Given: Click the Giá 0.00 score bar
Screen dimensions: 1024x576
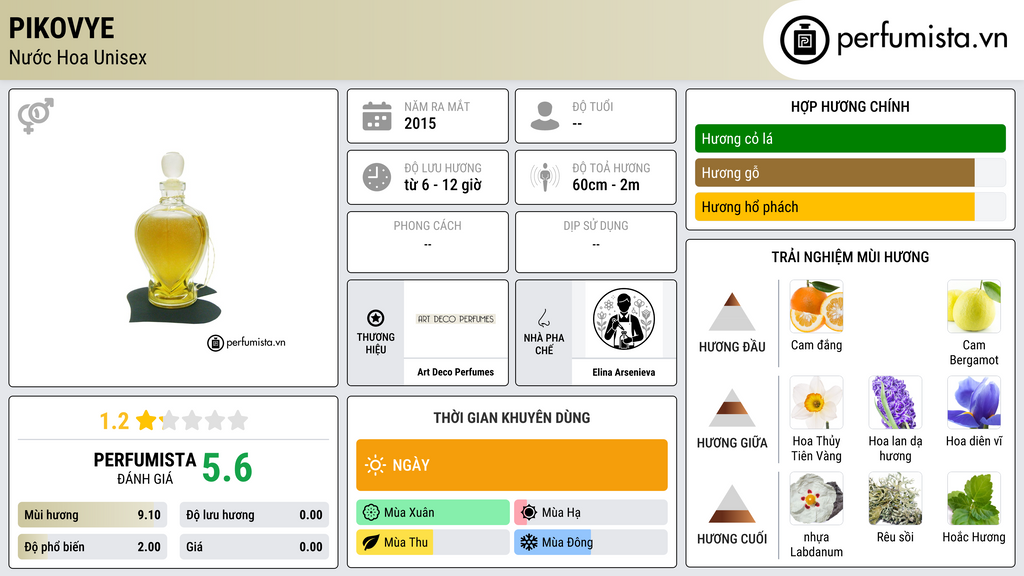Looking at the screenshot, I should 254,547.
